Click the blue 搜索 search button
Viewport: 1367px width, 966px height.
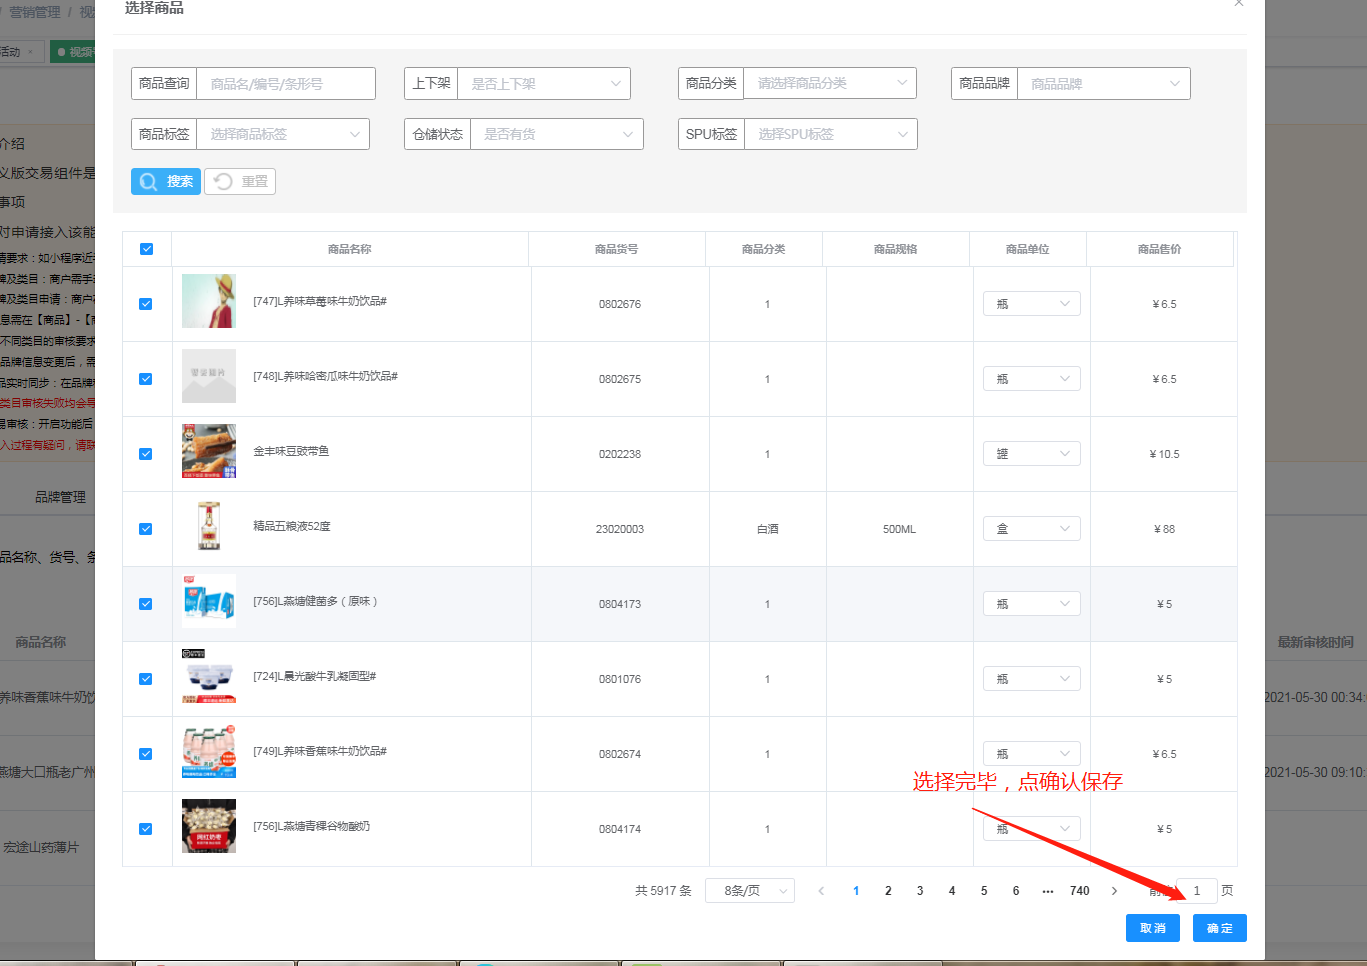[166, 181]
